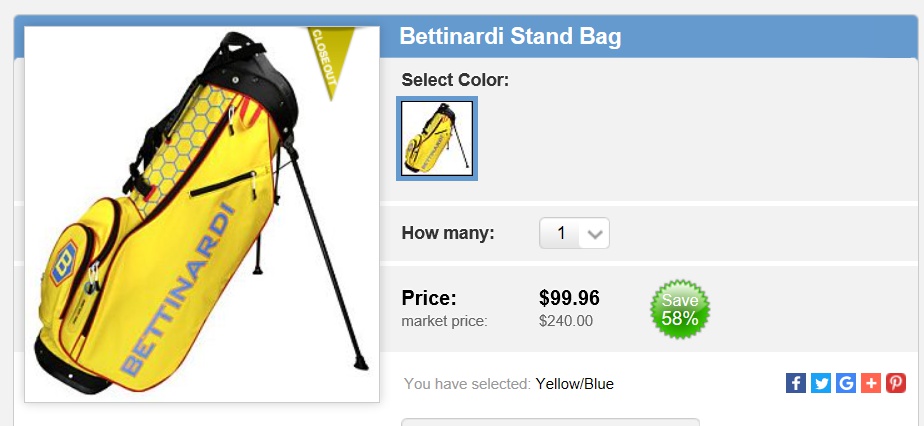Select the Yellow/Blue color swatch
Viewport: 924px width, 426px height.
coord(437,138)
